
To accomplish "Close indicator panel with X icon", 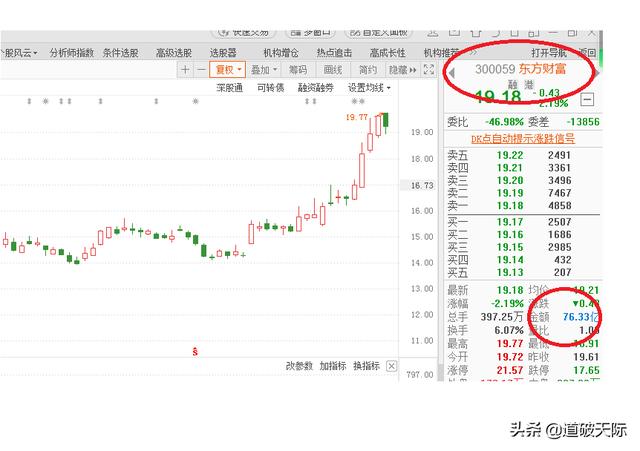I will [392, 367].
